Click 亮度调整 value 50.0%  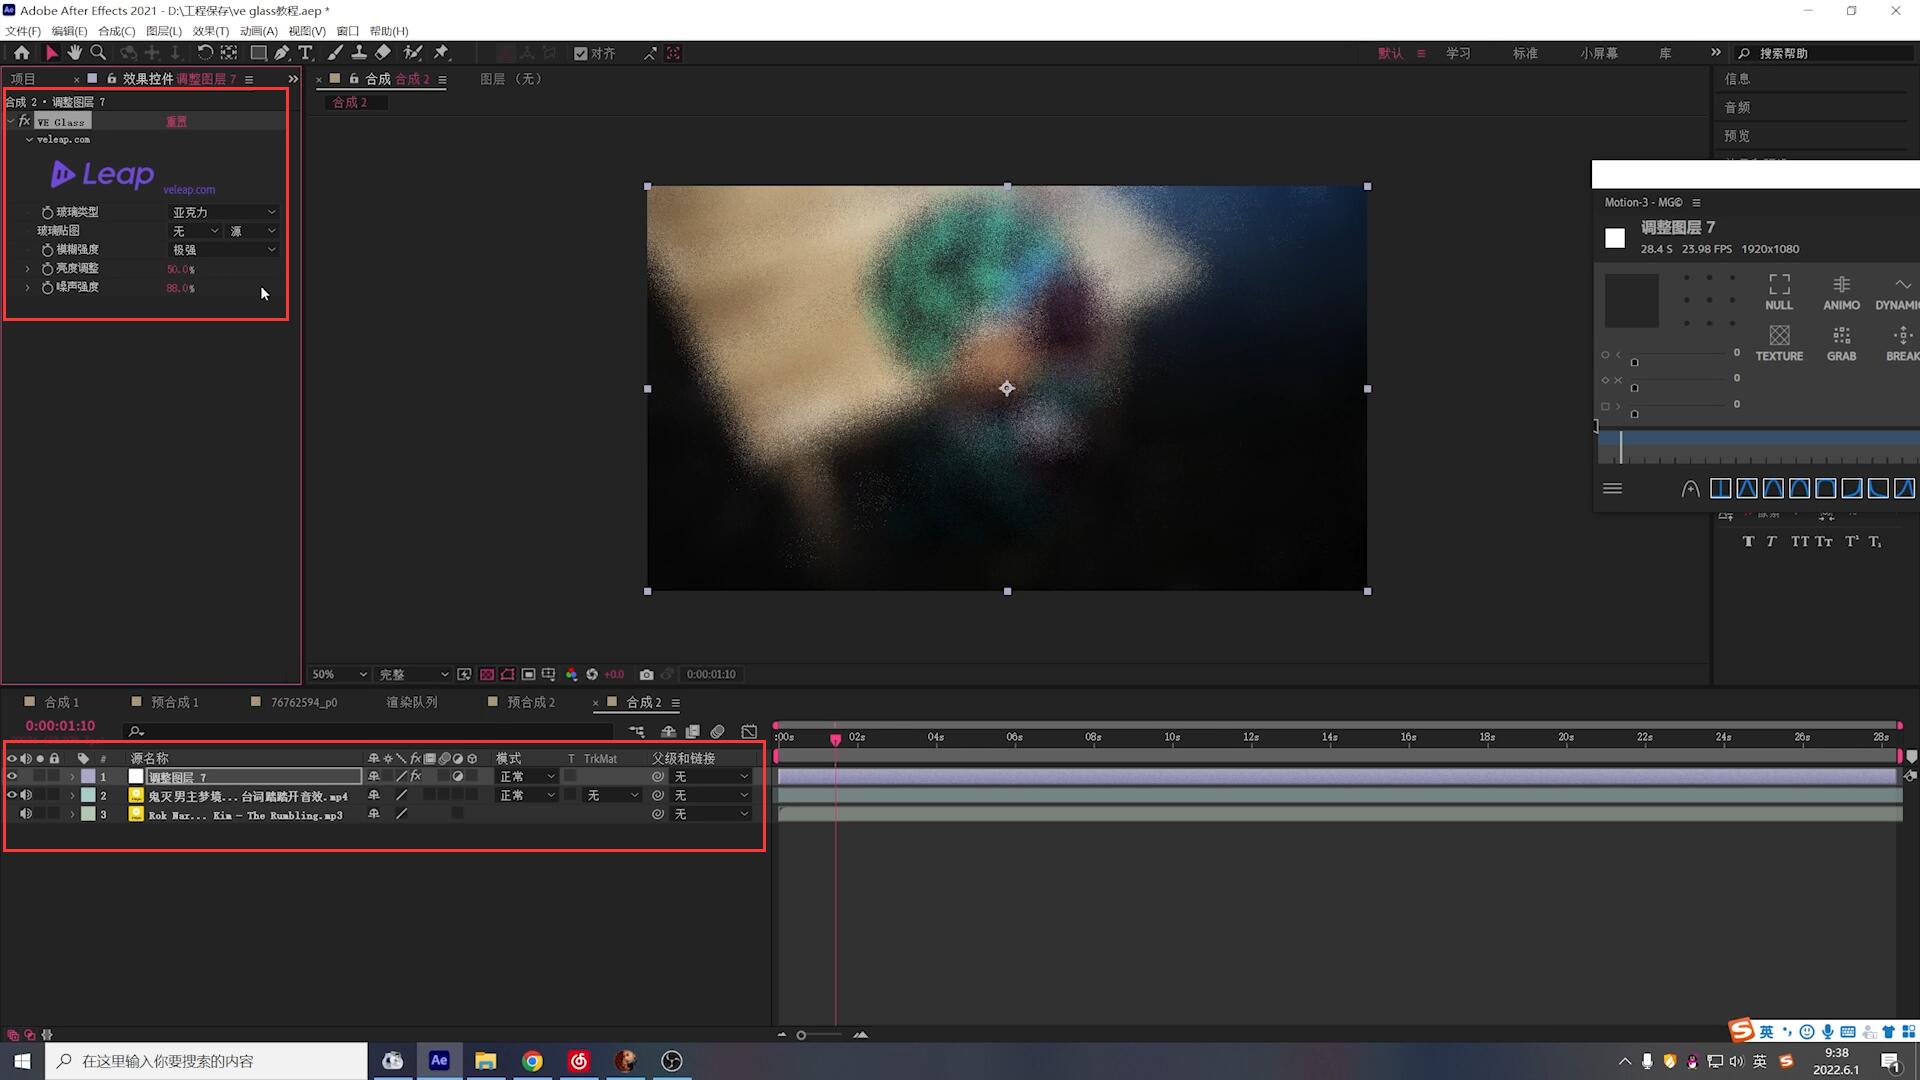click(x=180, y=270)
